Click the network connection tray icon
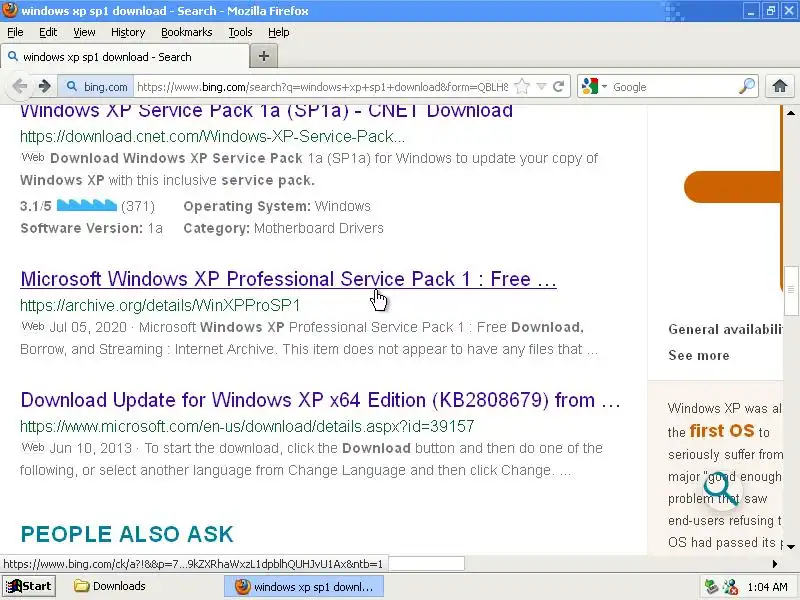This screenshot has width=800, height=600. (731, 587)
